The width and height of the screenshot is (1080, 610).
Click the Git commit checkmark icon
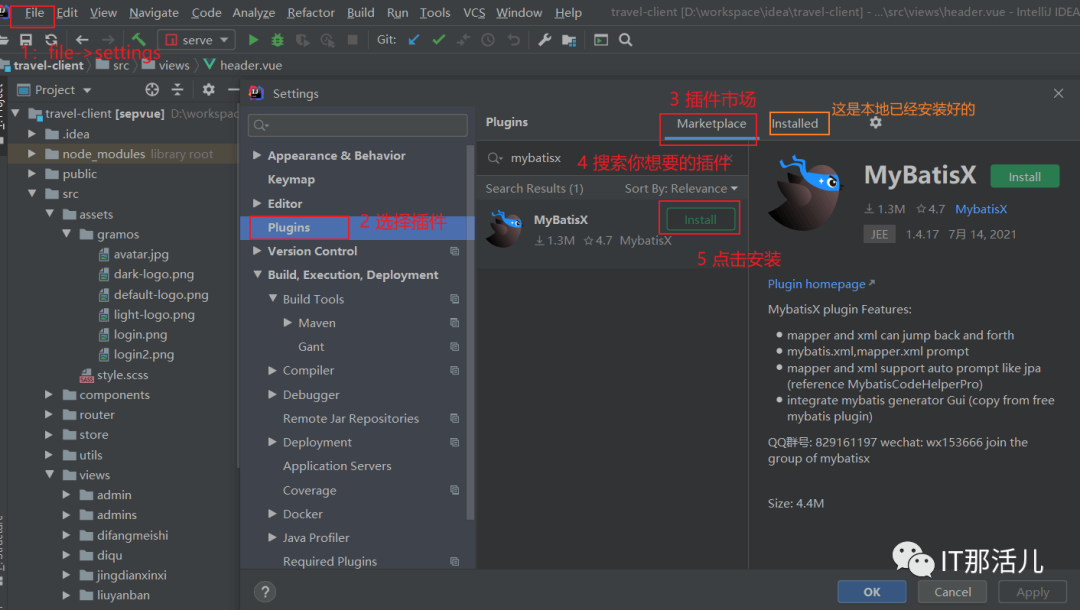438,40
